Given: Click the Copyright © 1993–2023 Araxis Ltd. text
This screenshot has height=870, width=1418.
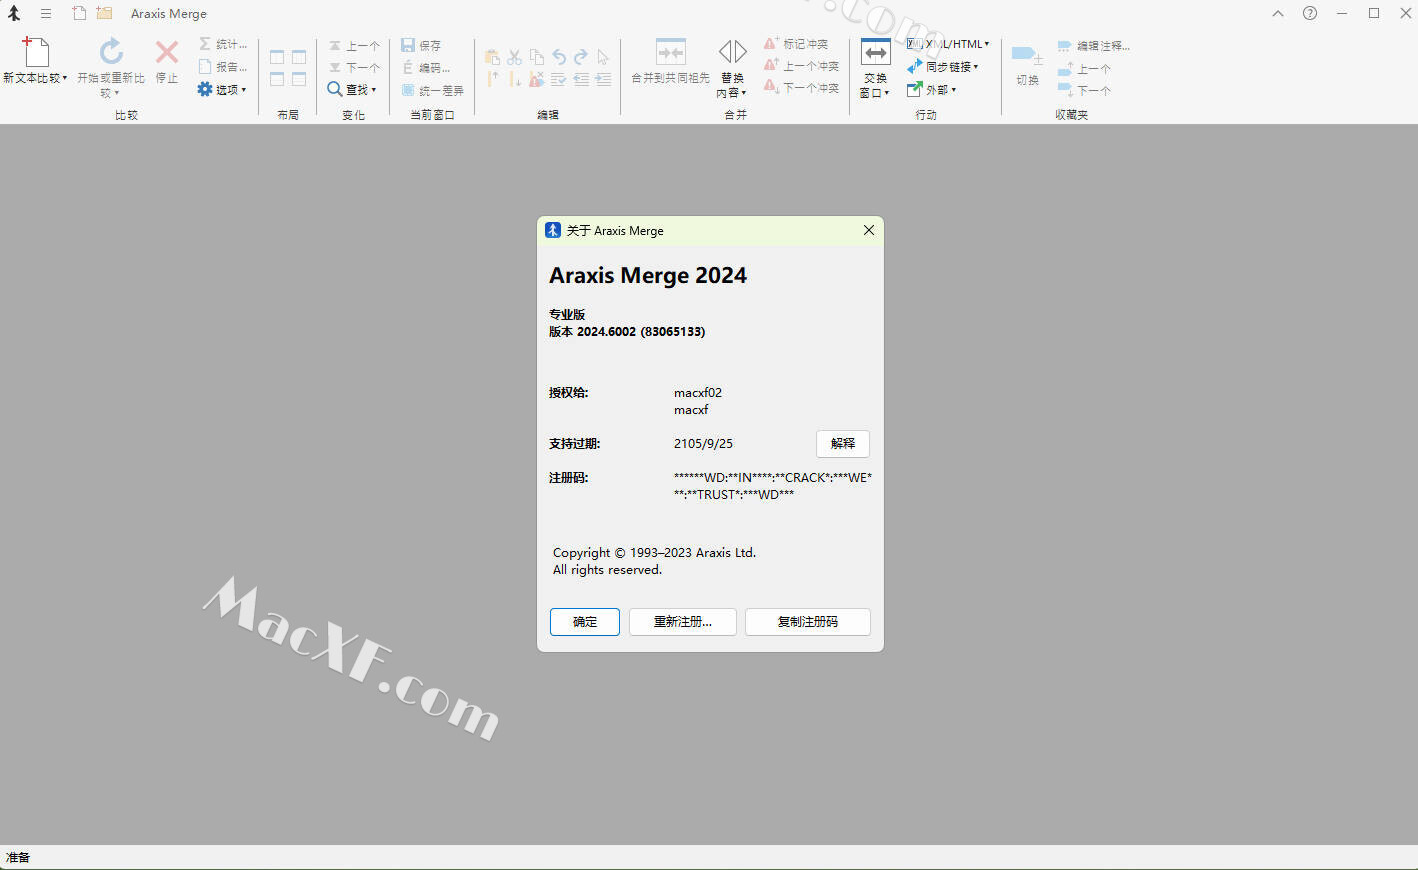Looking at the screenshot, I should [x=654, y=553].
